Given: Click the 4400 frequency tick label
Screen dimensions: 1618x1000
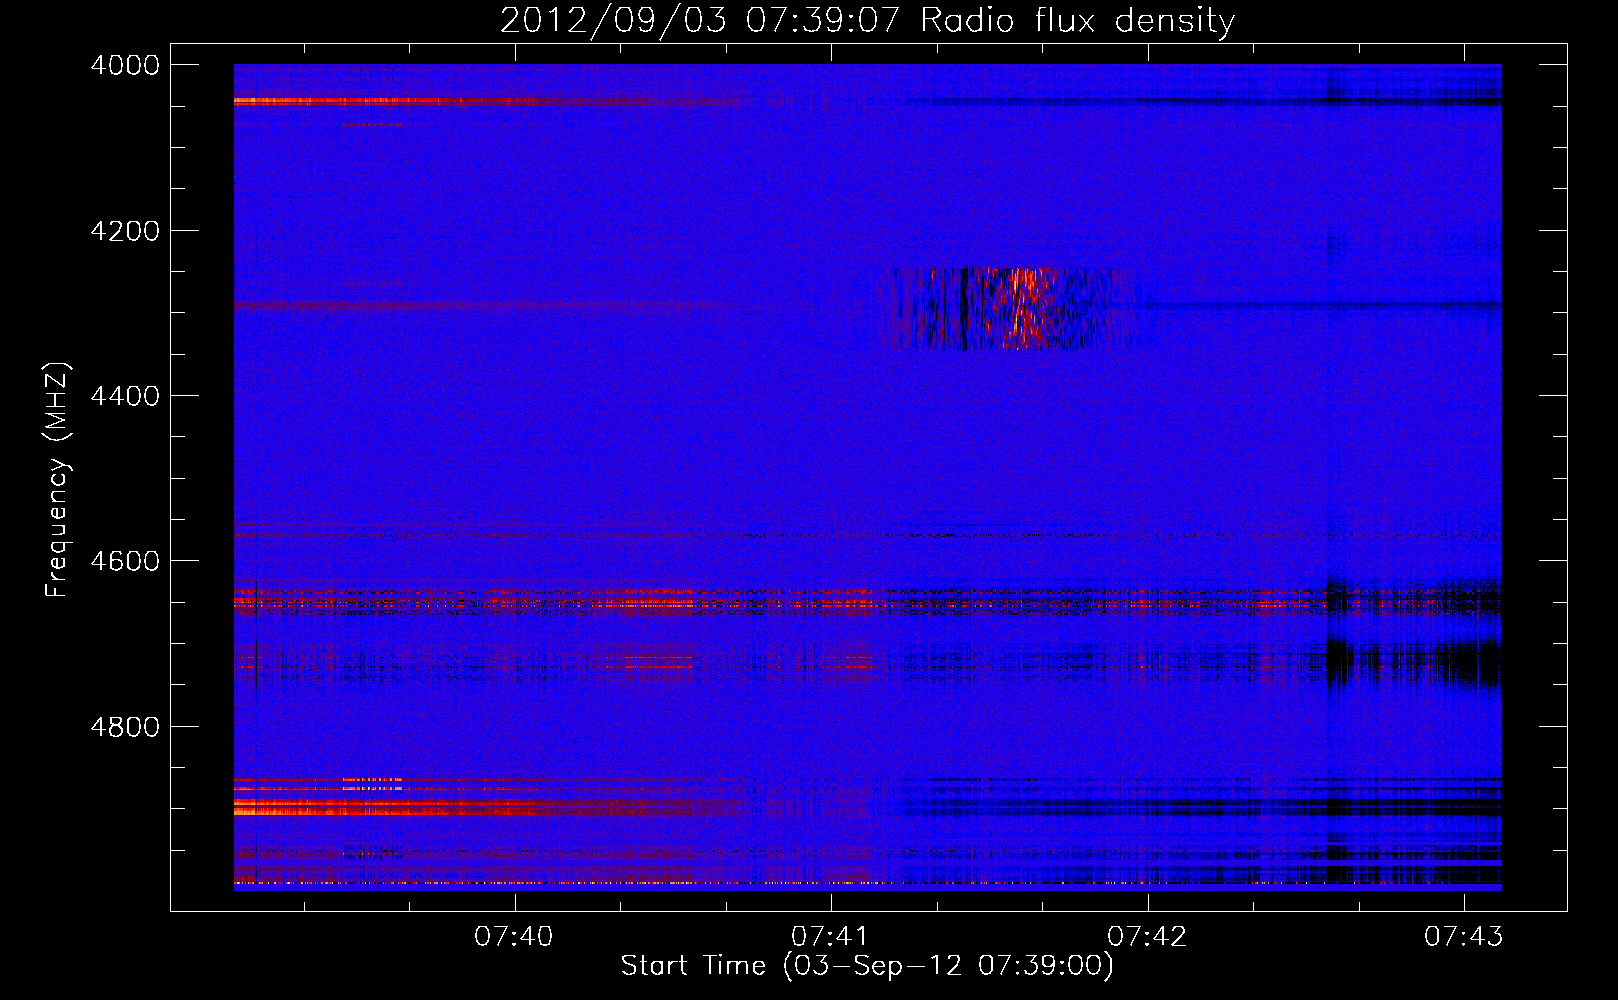Looking at the screenshot, I should coord(125,396).
